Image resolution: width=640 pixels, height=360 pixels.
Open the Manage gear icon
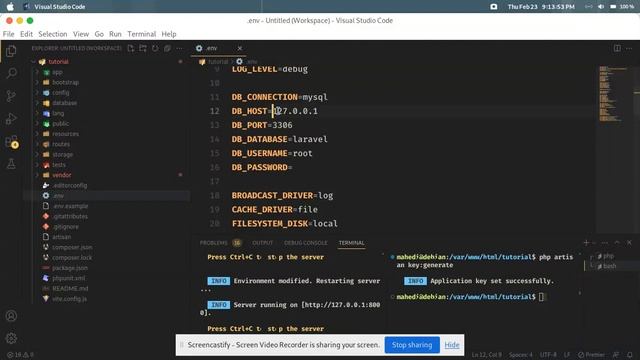11,338
